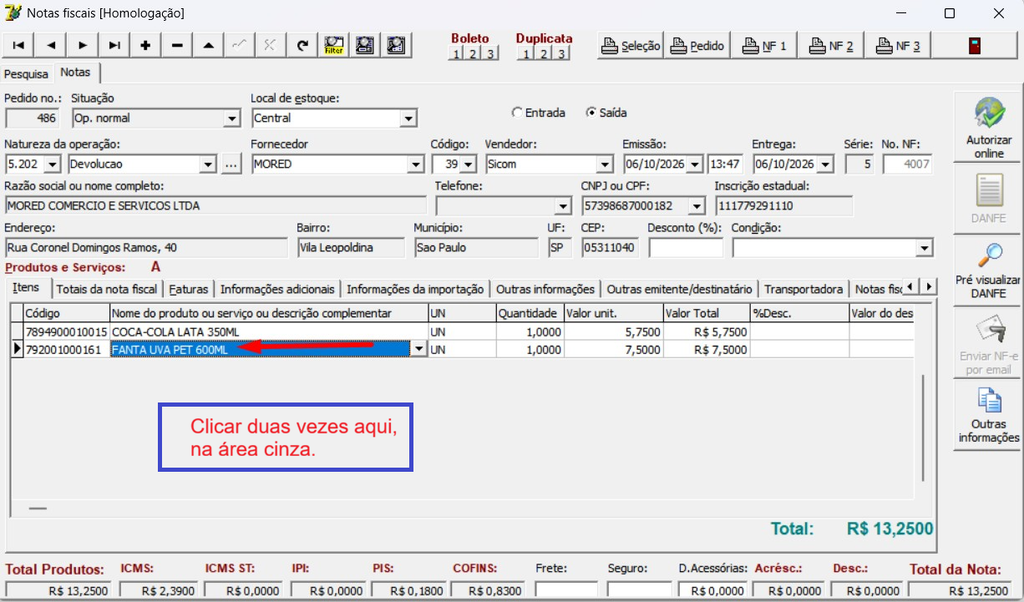Switch to Pesquisa tab
Viewport: 1024px width, 602px height.
coord(26,74)
